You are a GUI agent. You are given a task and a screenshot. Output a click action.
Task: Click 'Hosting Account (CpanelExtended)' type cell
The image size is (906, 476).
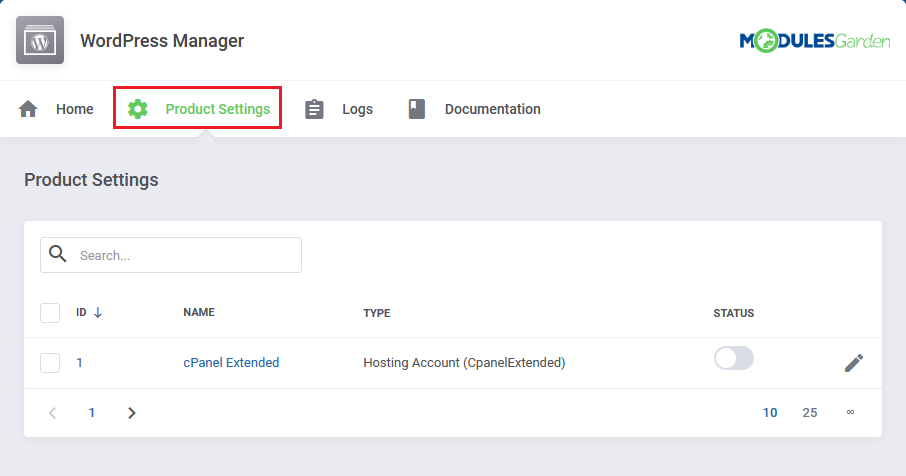464,363
